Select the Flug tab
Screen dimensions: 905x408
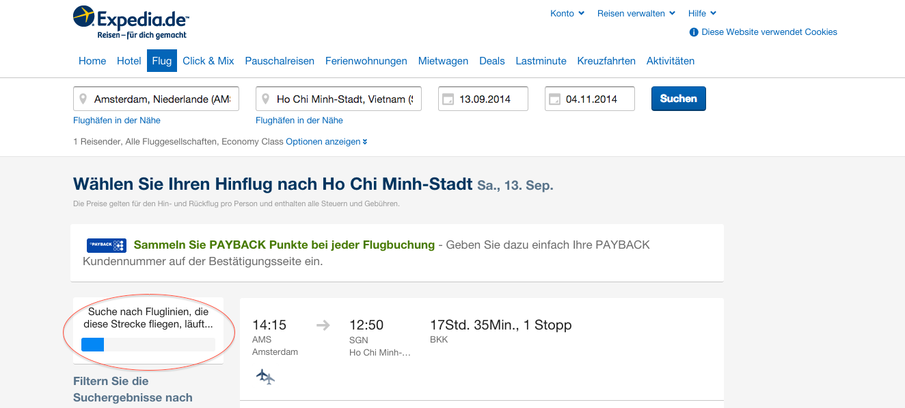pyautogui.click(x=162, y=61)
